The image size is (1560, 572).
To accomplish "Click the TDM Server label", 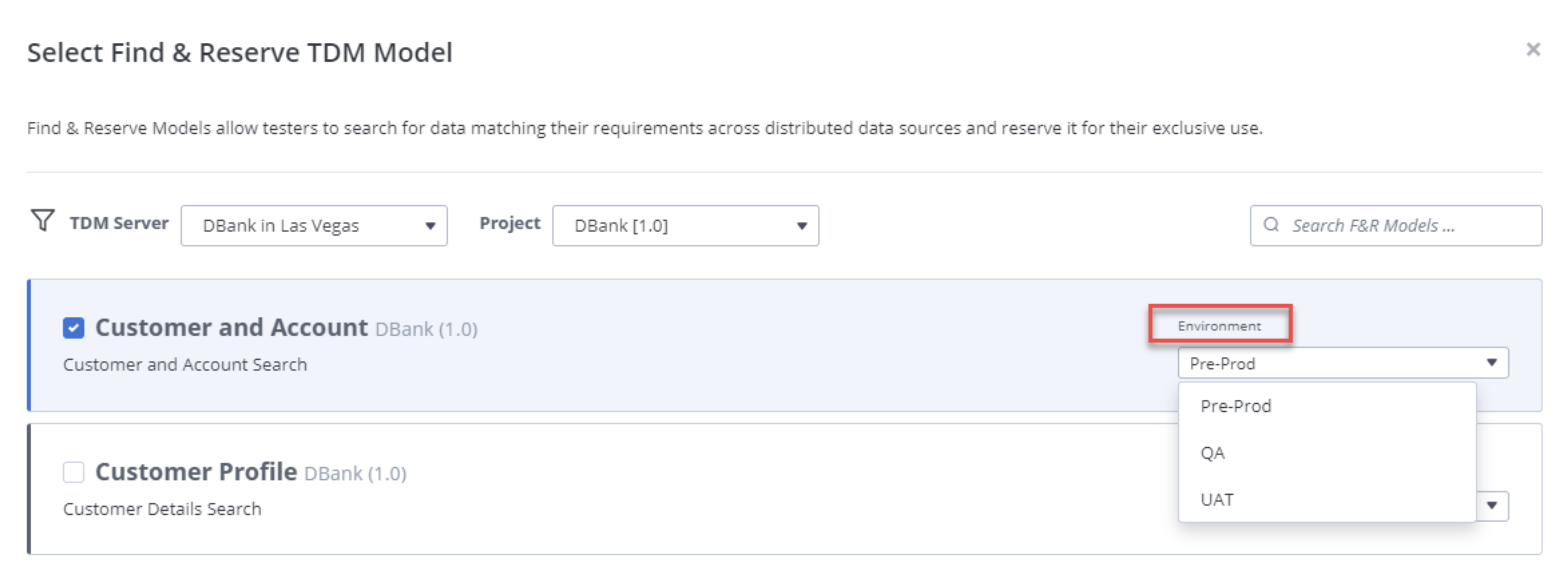I will point(119,223).
